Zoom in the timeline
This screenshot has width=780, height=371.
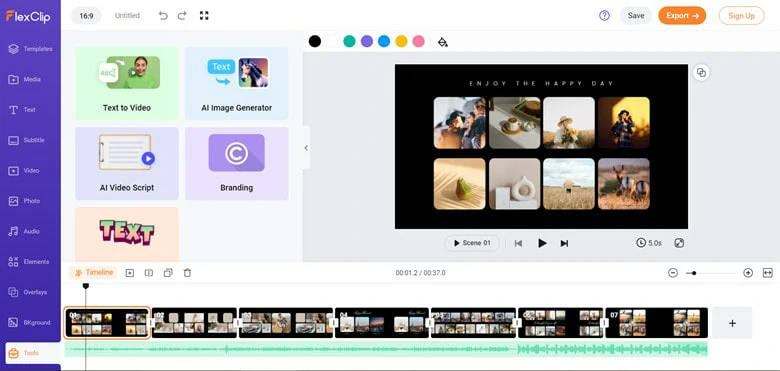point(748,273)
